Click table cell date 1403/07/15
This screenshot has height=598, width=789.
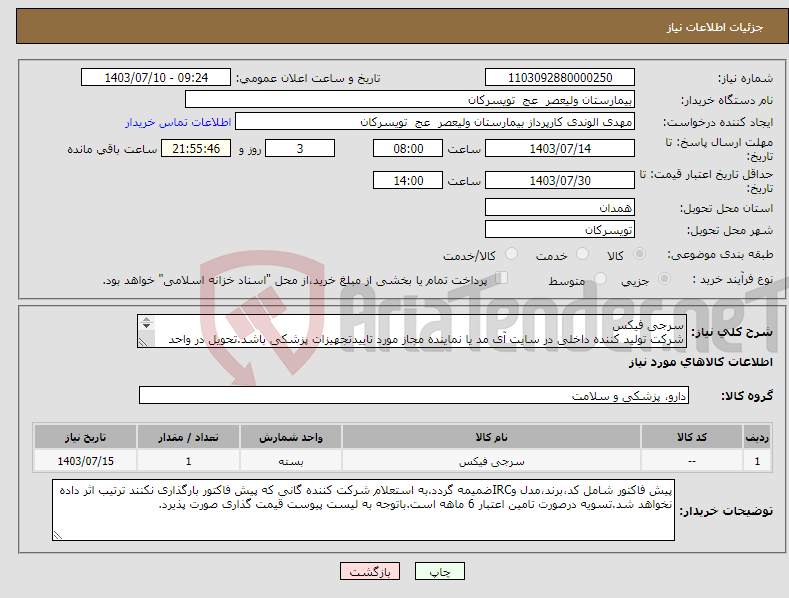click(x=86, y=461)
